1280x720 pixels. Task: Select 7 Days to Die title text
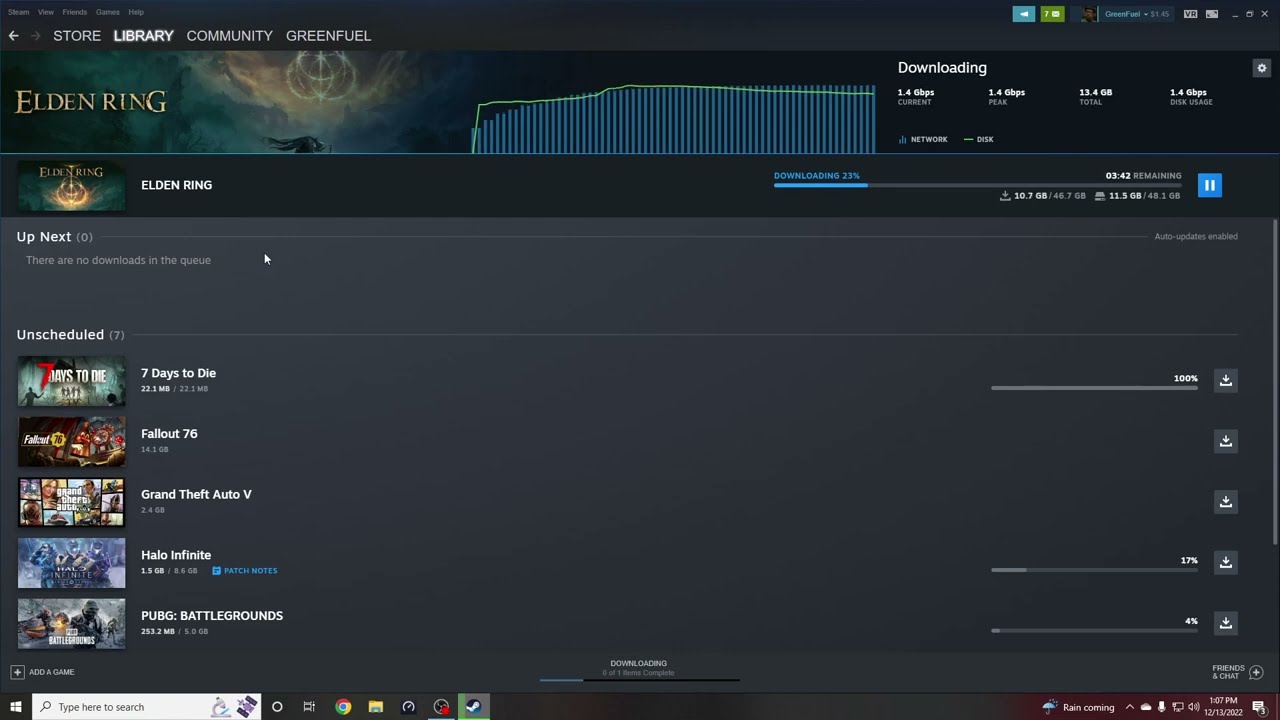[x=178, y=373]
